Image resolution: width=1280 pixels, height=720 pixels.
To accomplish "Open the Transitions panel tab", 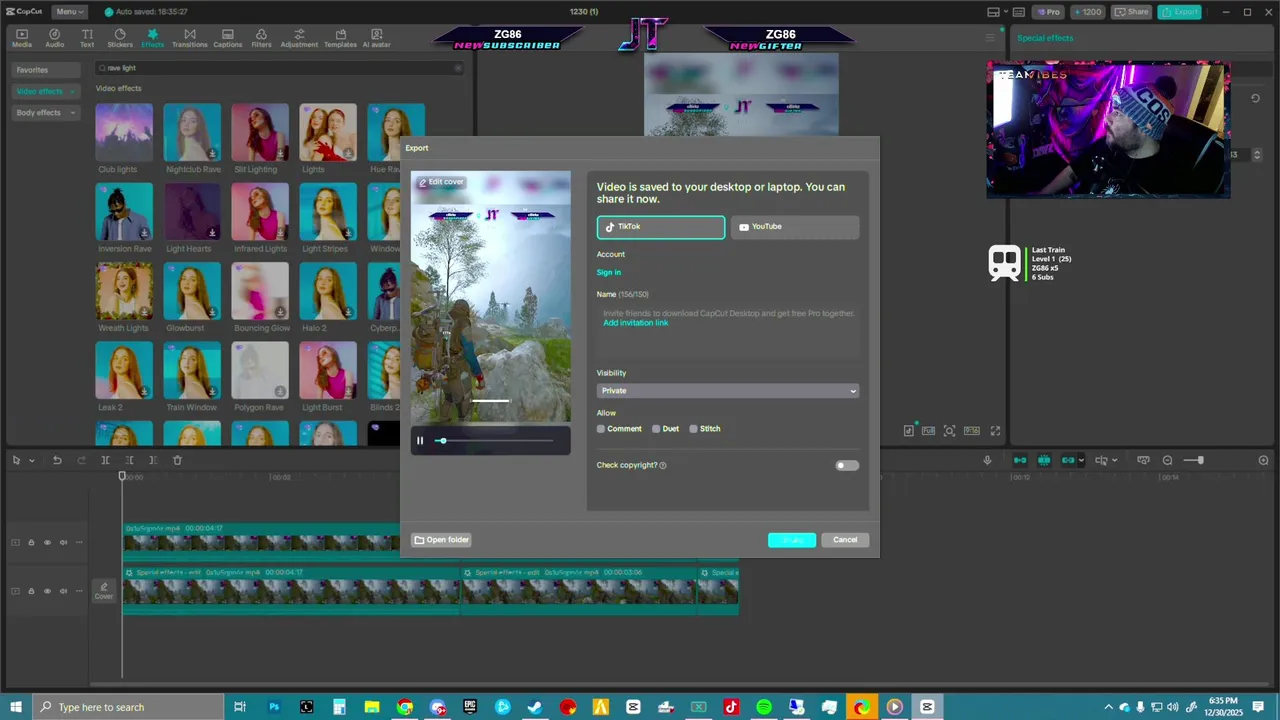I will coord(189,38).
